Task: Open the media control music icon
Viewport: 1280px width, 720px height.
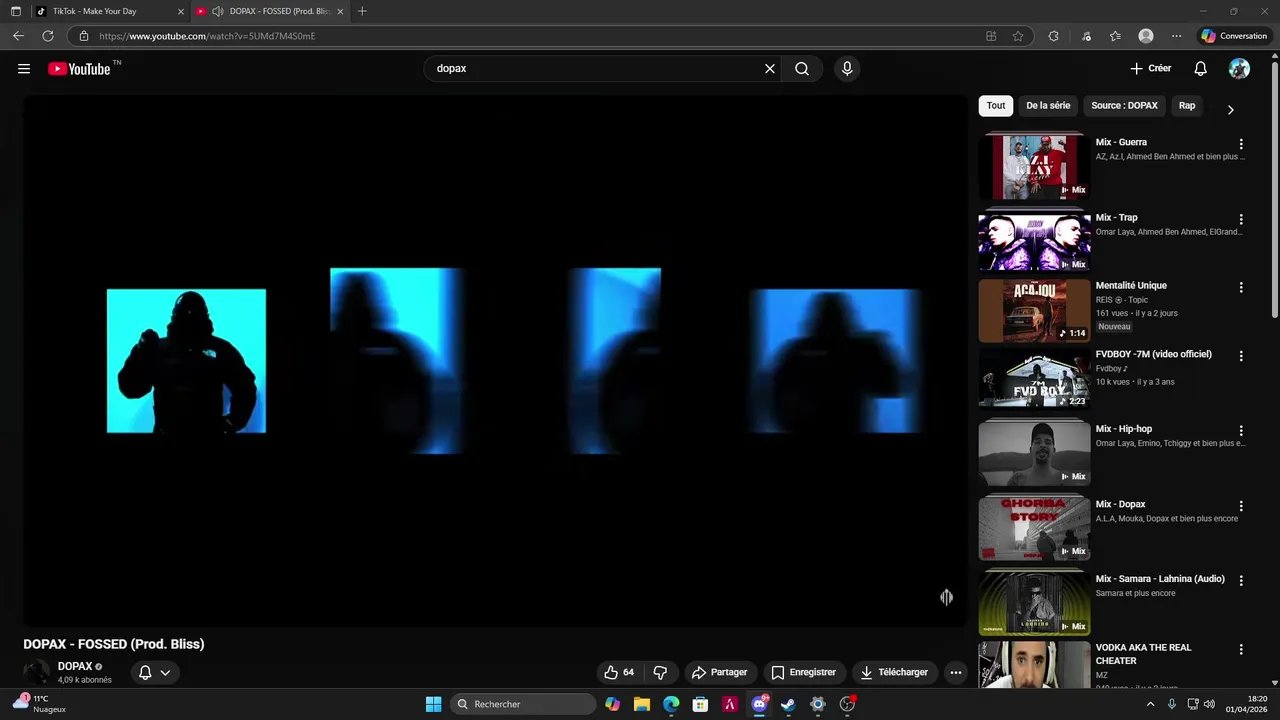Action: point(1087,36)
